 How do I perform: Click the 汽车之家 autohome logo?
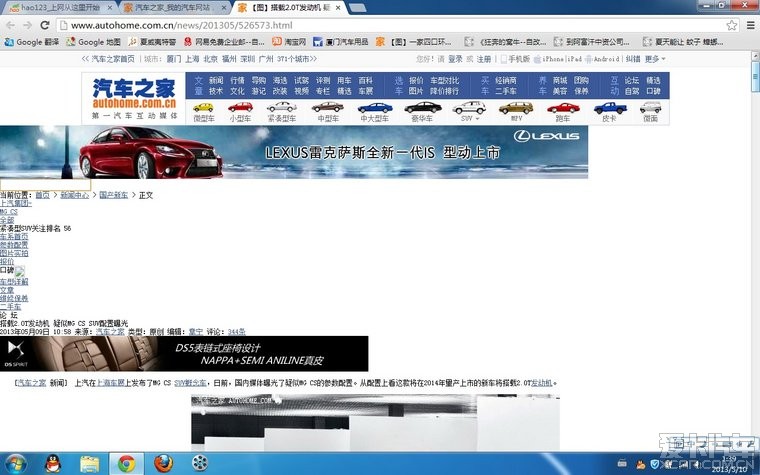click(134, 98)
